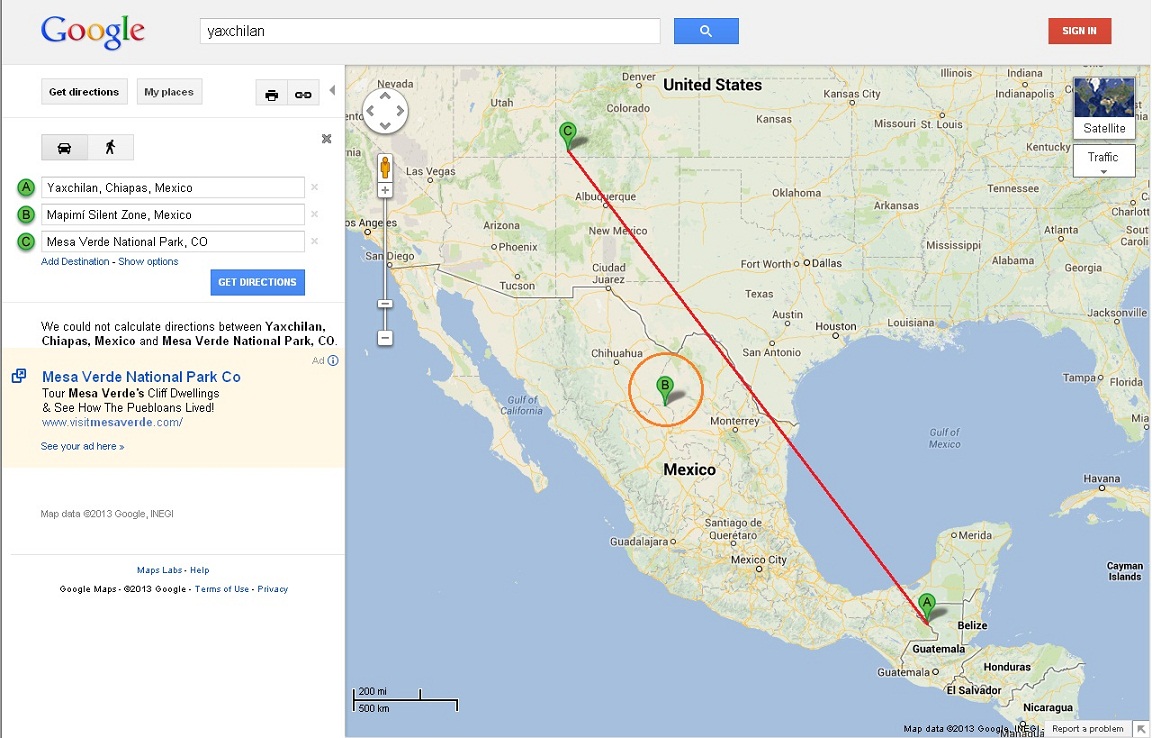This screenshot has width=1152, height=738.
Task: Expand the Traffic layer dropdown
Action: pyautogui.click(x=1103, y=160)
